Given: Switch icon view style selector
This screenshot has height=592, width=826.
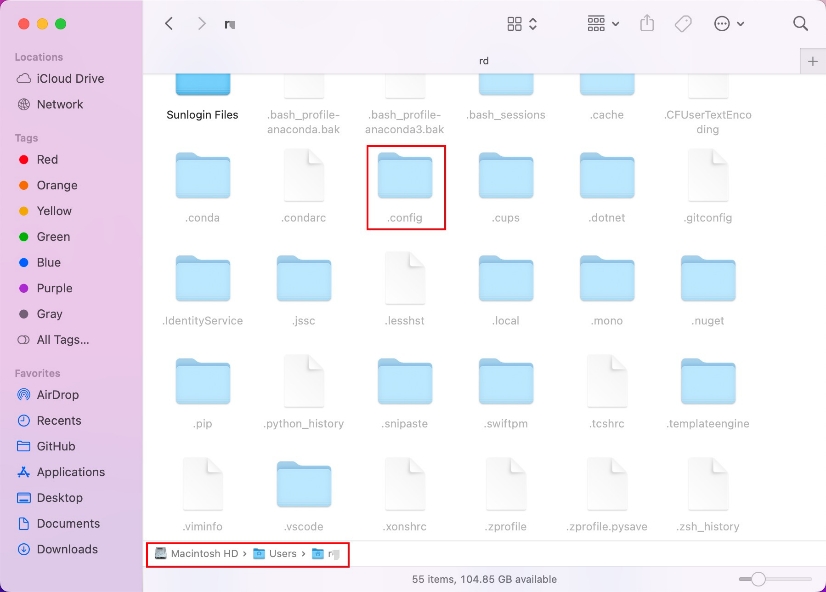Looking at the screenshot, I should click(522, 23).
